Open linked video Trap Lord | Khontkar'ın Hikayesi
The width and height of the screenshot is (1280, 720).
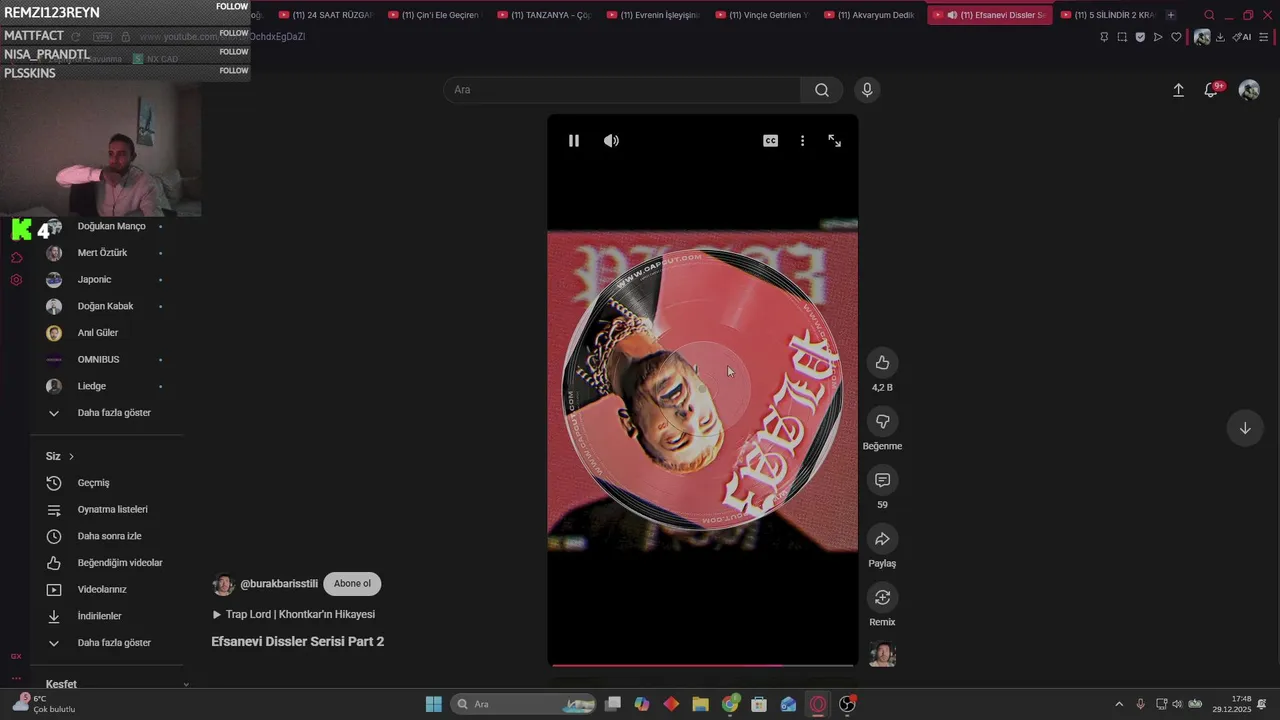click(293, 615)
